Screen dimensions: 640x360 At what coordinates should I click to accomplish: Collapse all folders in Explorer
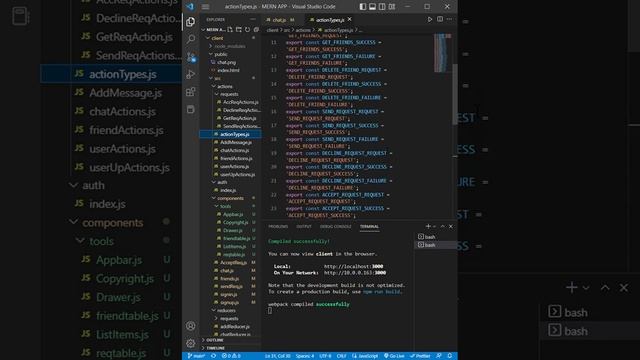click(256, 30)
